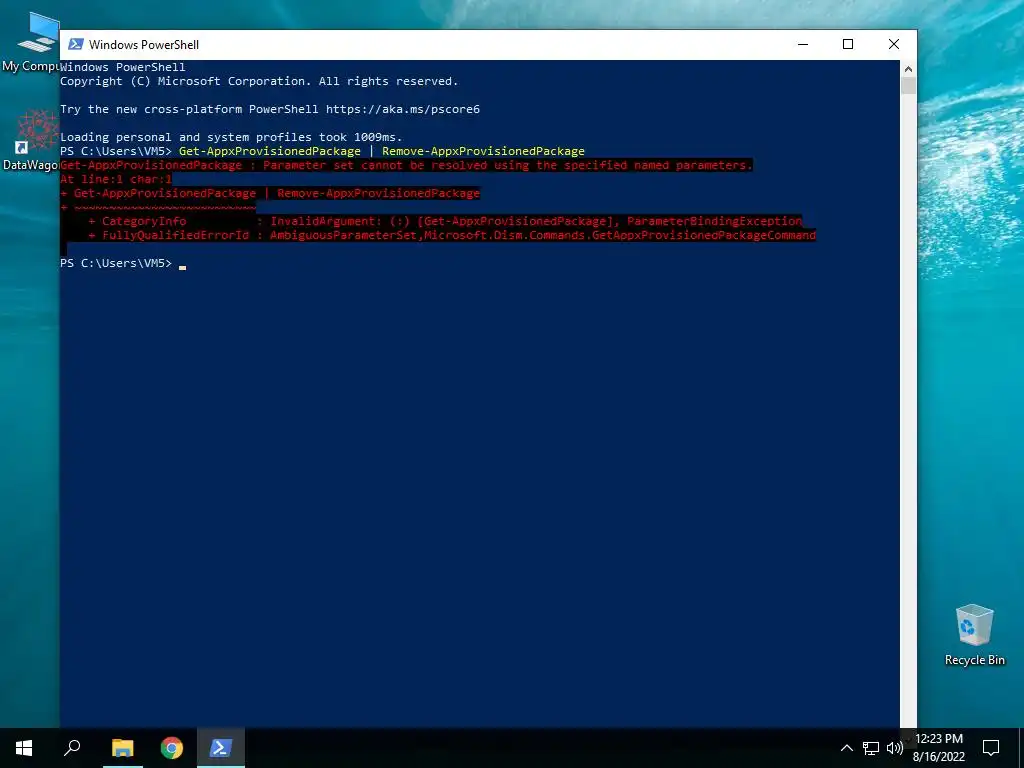1024x768 pixels.
Task: Open network status tray icon
Action: [x=871, y=748]
